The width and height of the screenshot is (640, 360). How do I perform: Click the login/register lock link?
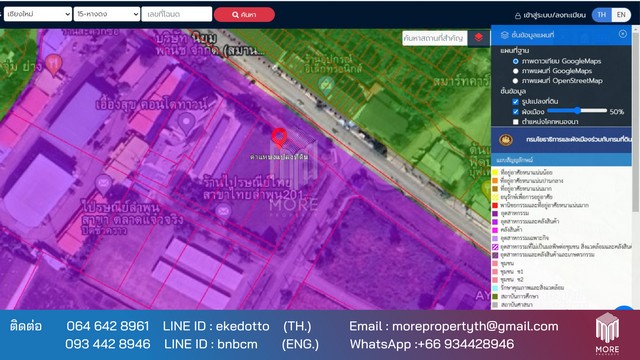[550, 15]
